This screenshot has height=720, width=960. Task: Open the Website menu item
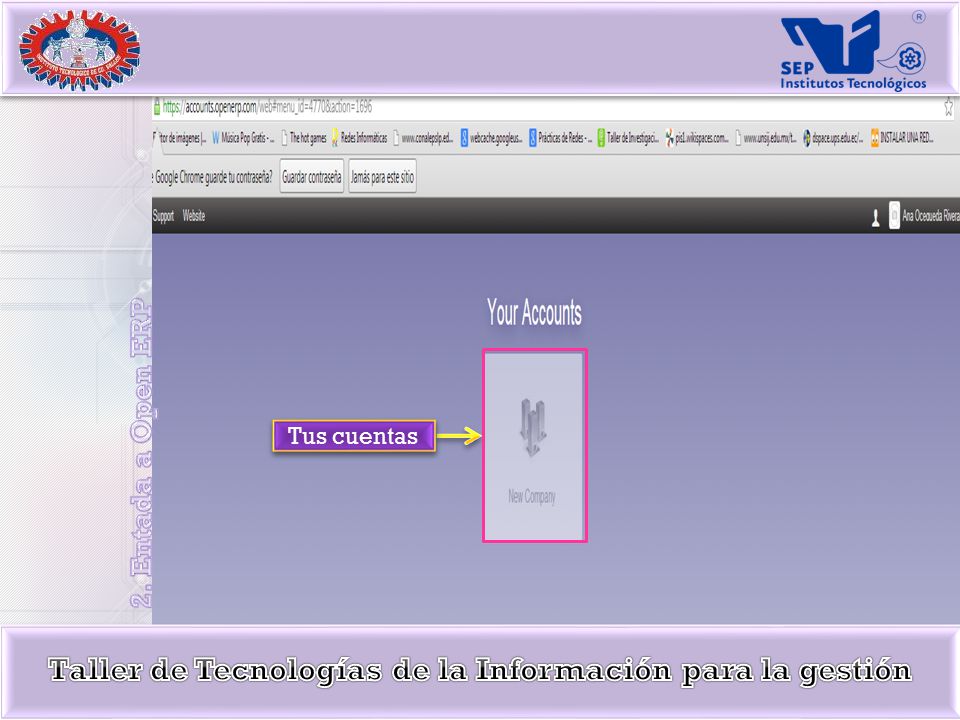click(193, 216)
